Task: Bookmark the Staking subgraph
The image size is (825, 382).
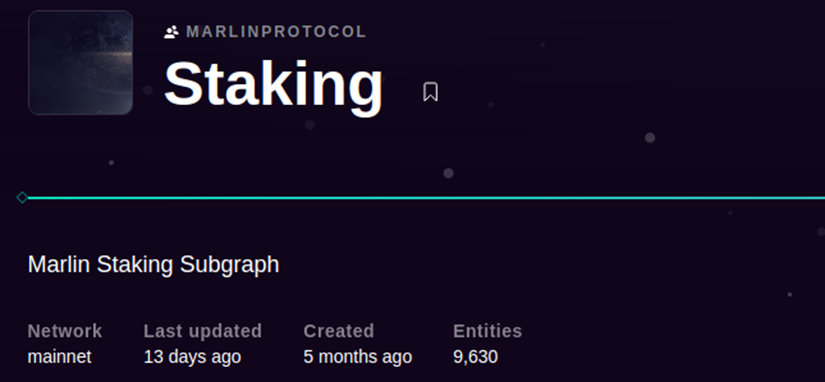Action: (x=430, y=92)
